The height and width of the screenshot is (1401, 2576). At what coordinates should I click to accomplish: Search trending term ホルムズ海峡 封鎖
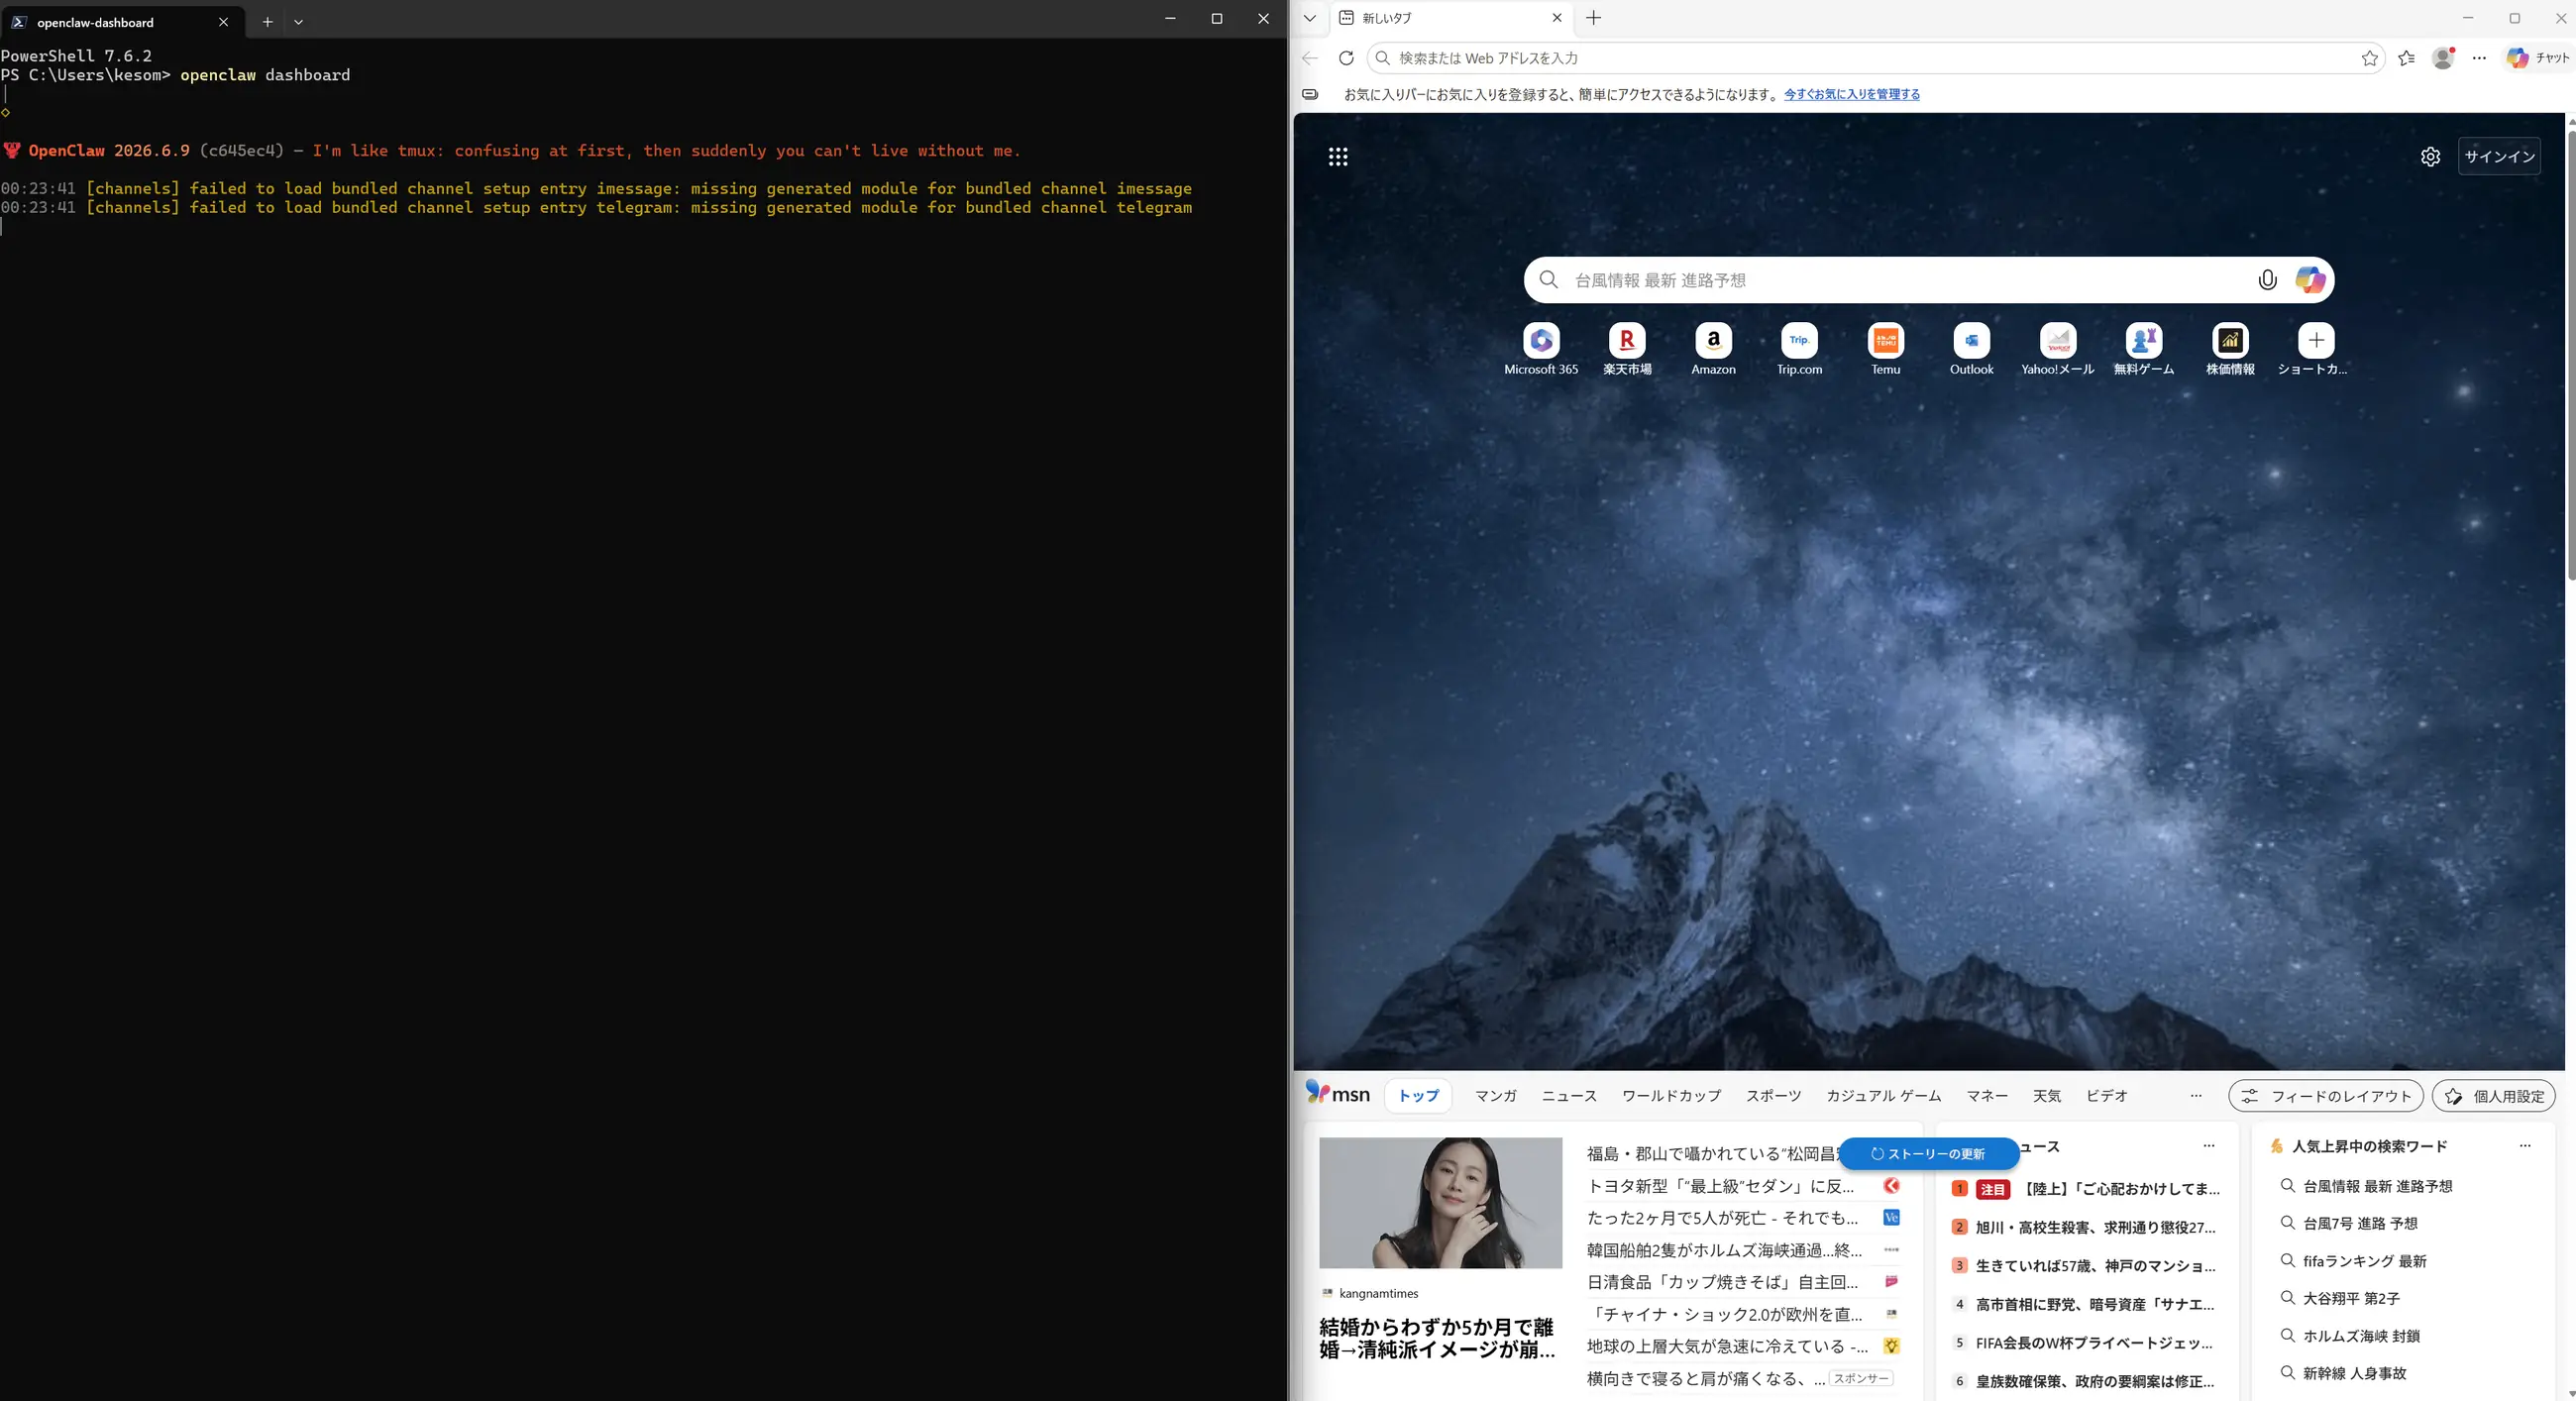click(x=2360, y=1336)
